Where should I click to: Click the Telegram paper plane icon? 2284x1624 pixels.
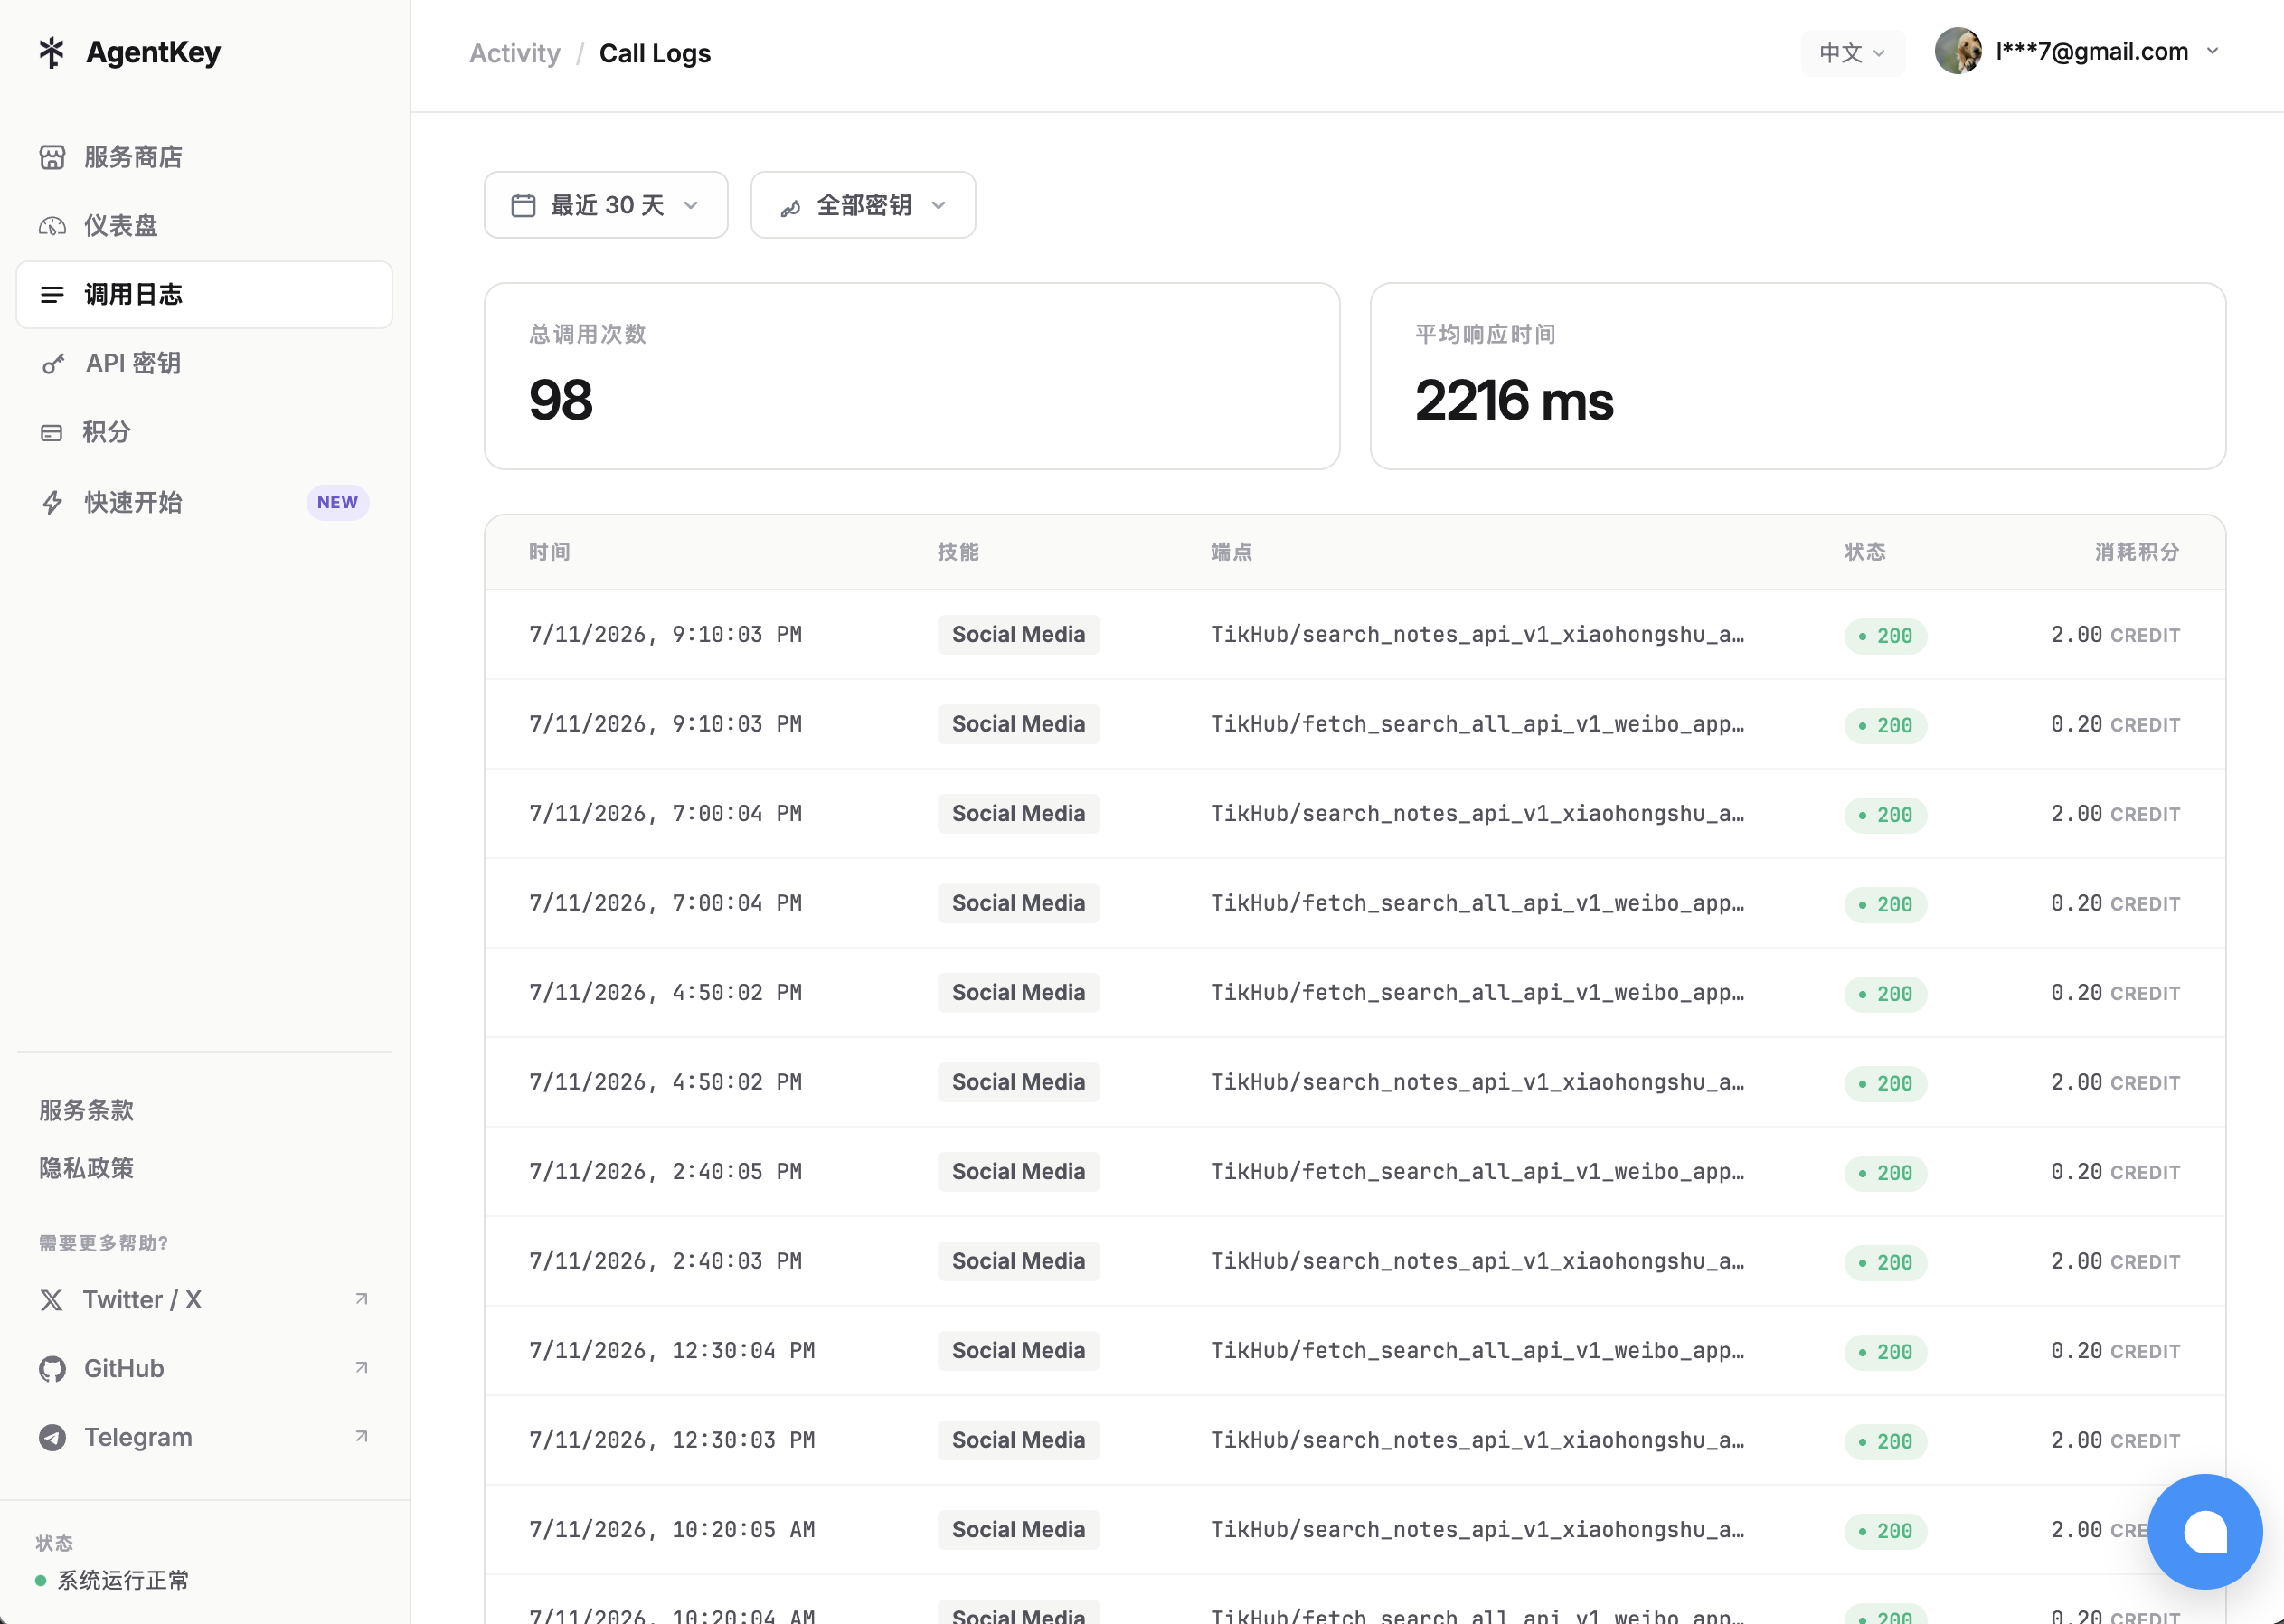(x=52, y=1438)
